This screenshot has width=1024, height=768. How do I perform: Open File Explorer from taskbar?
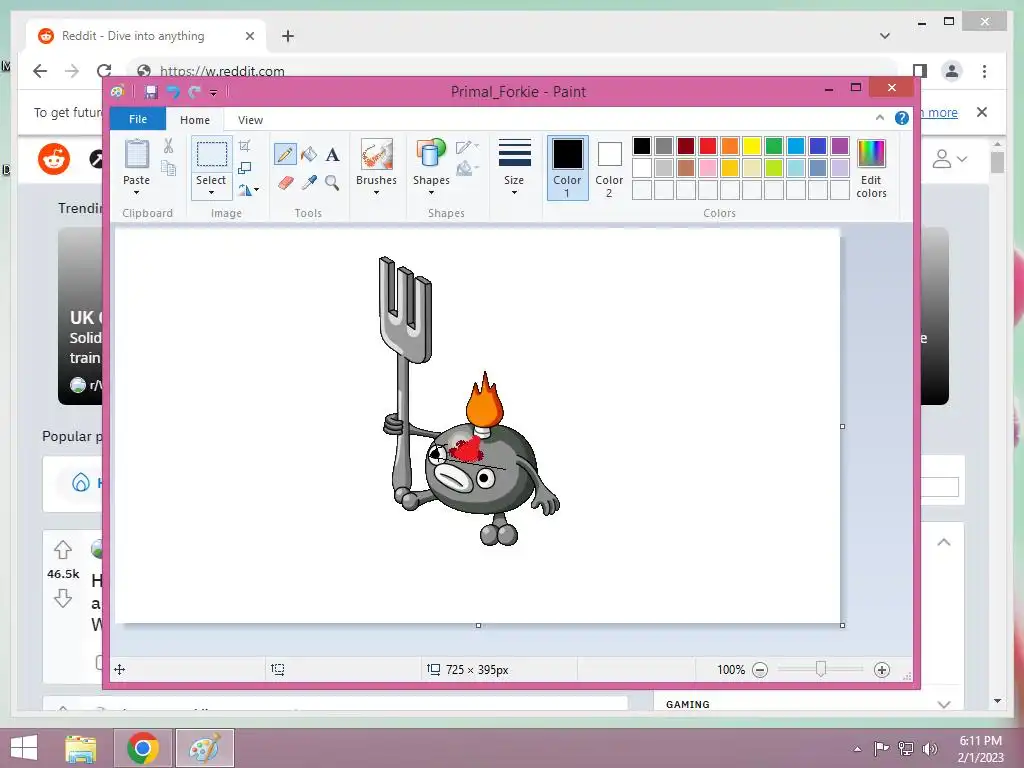81,748
